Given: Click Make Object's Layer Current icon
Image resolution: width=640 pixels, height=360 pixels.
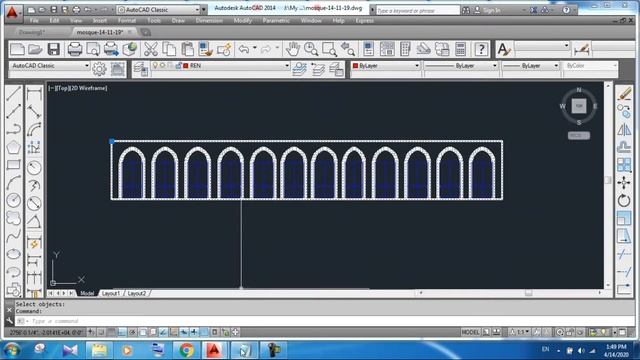Looking at the screenshot, I should (299, 69).
